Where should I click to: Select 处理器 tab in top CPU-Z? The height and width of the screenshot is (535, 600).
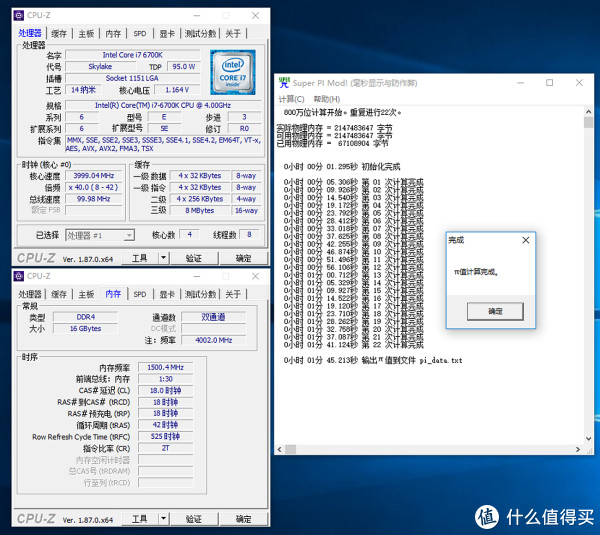point(30,33)
